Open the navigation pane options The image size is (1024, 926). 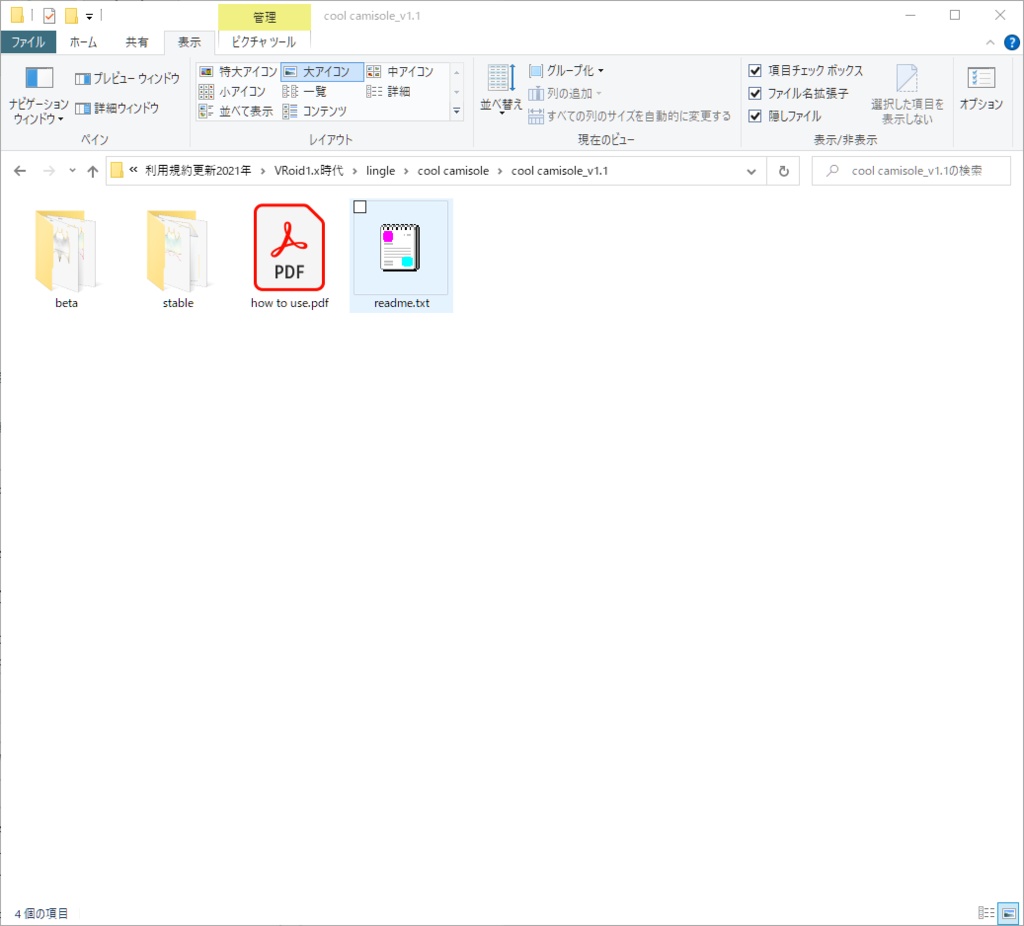coord(39,95)
